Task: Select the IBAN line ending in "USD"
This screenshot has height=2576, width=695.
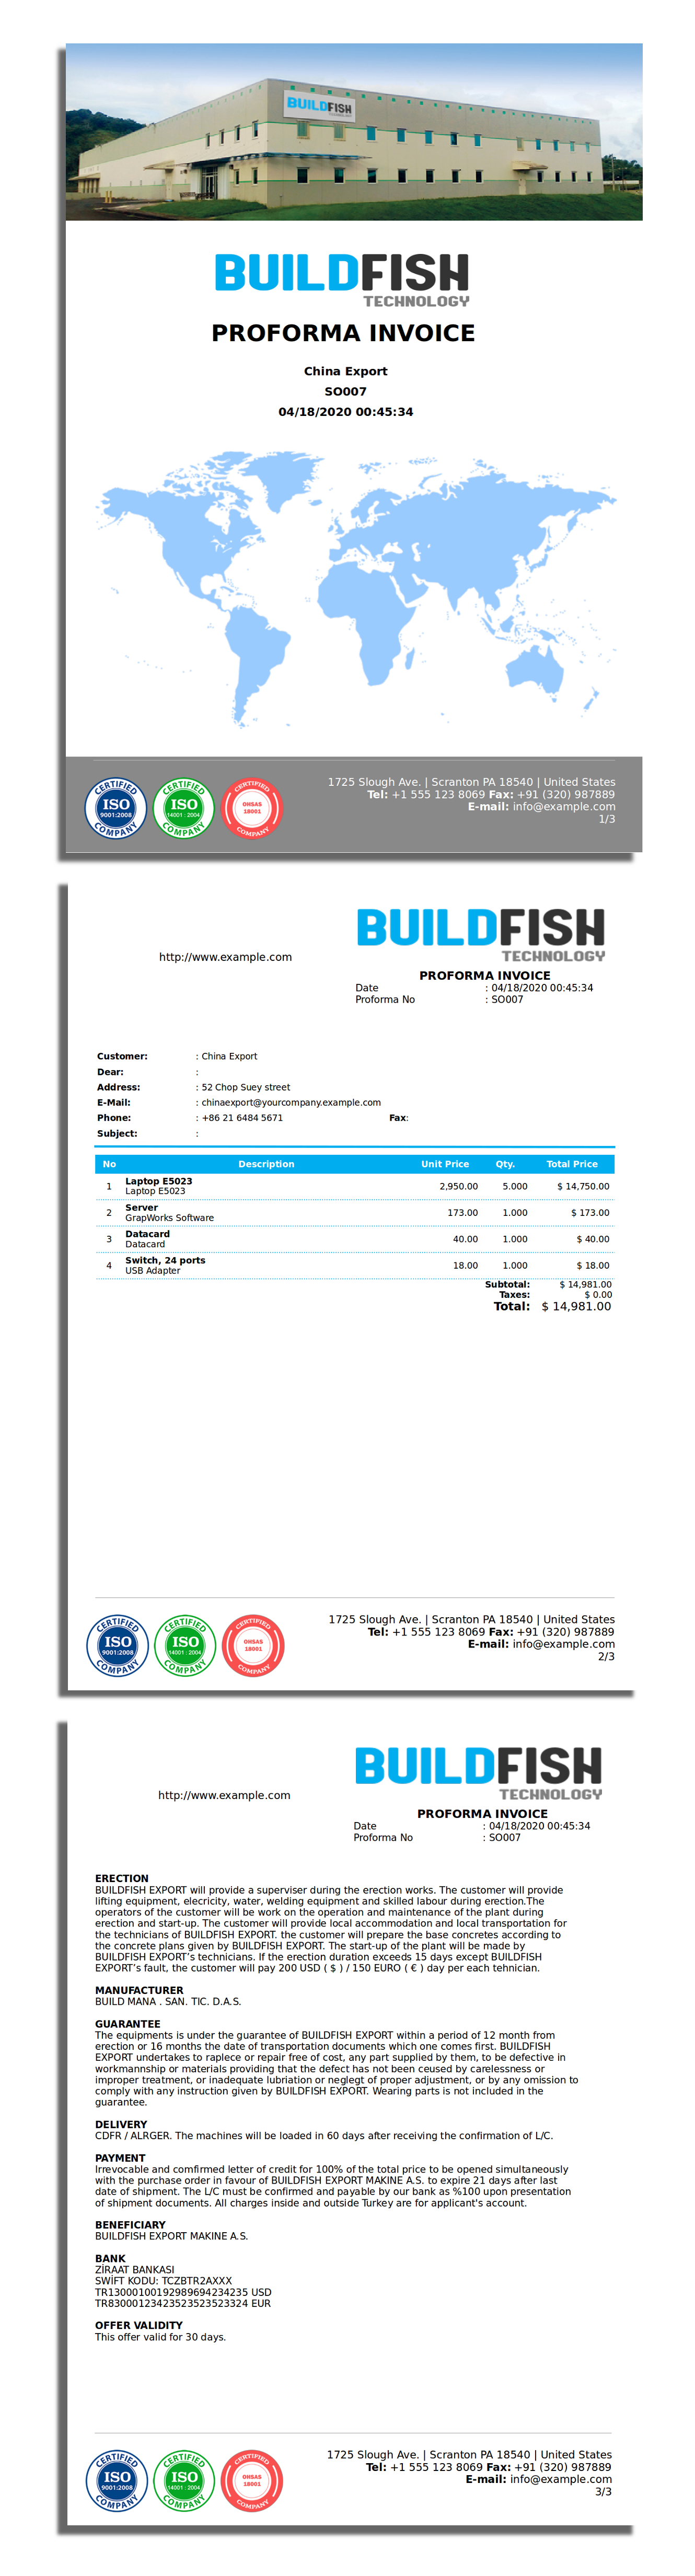Action: pyautogui.click(x=183, y=2292)
